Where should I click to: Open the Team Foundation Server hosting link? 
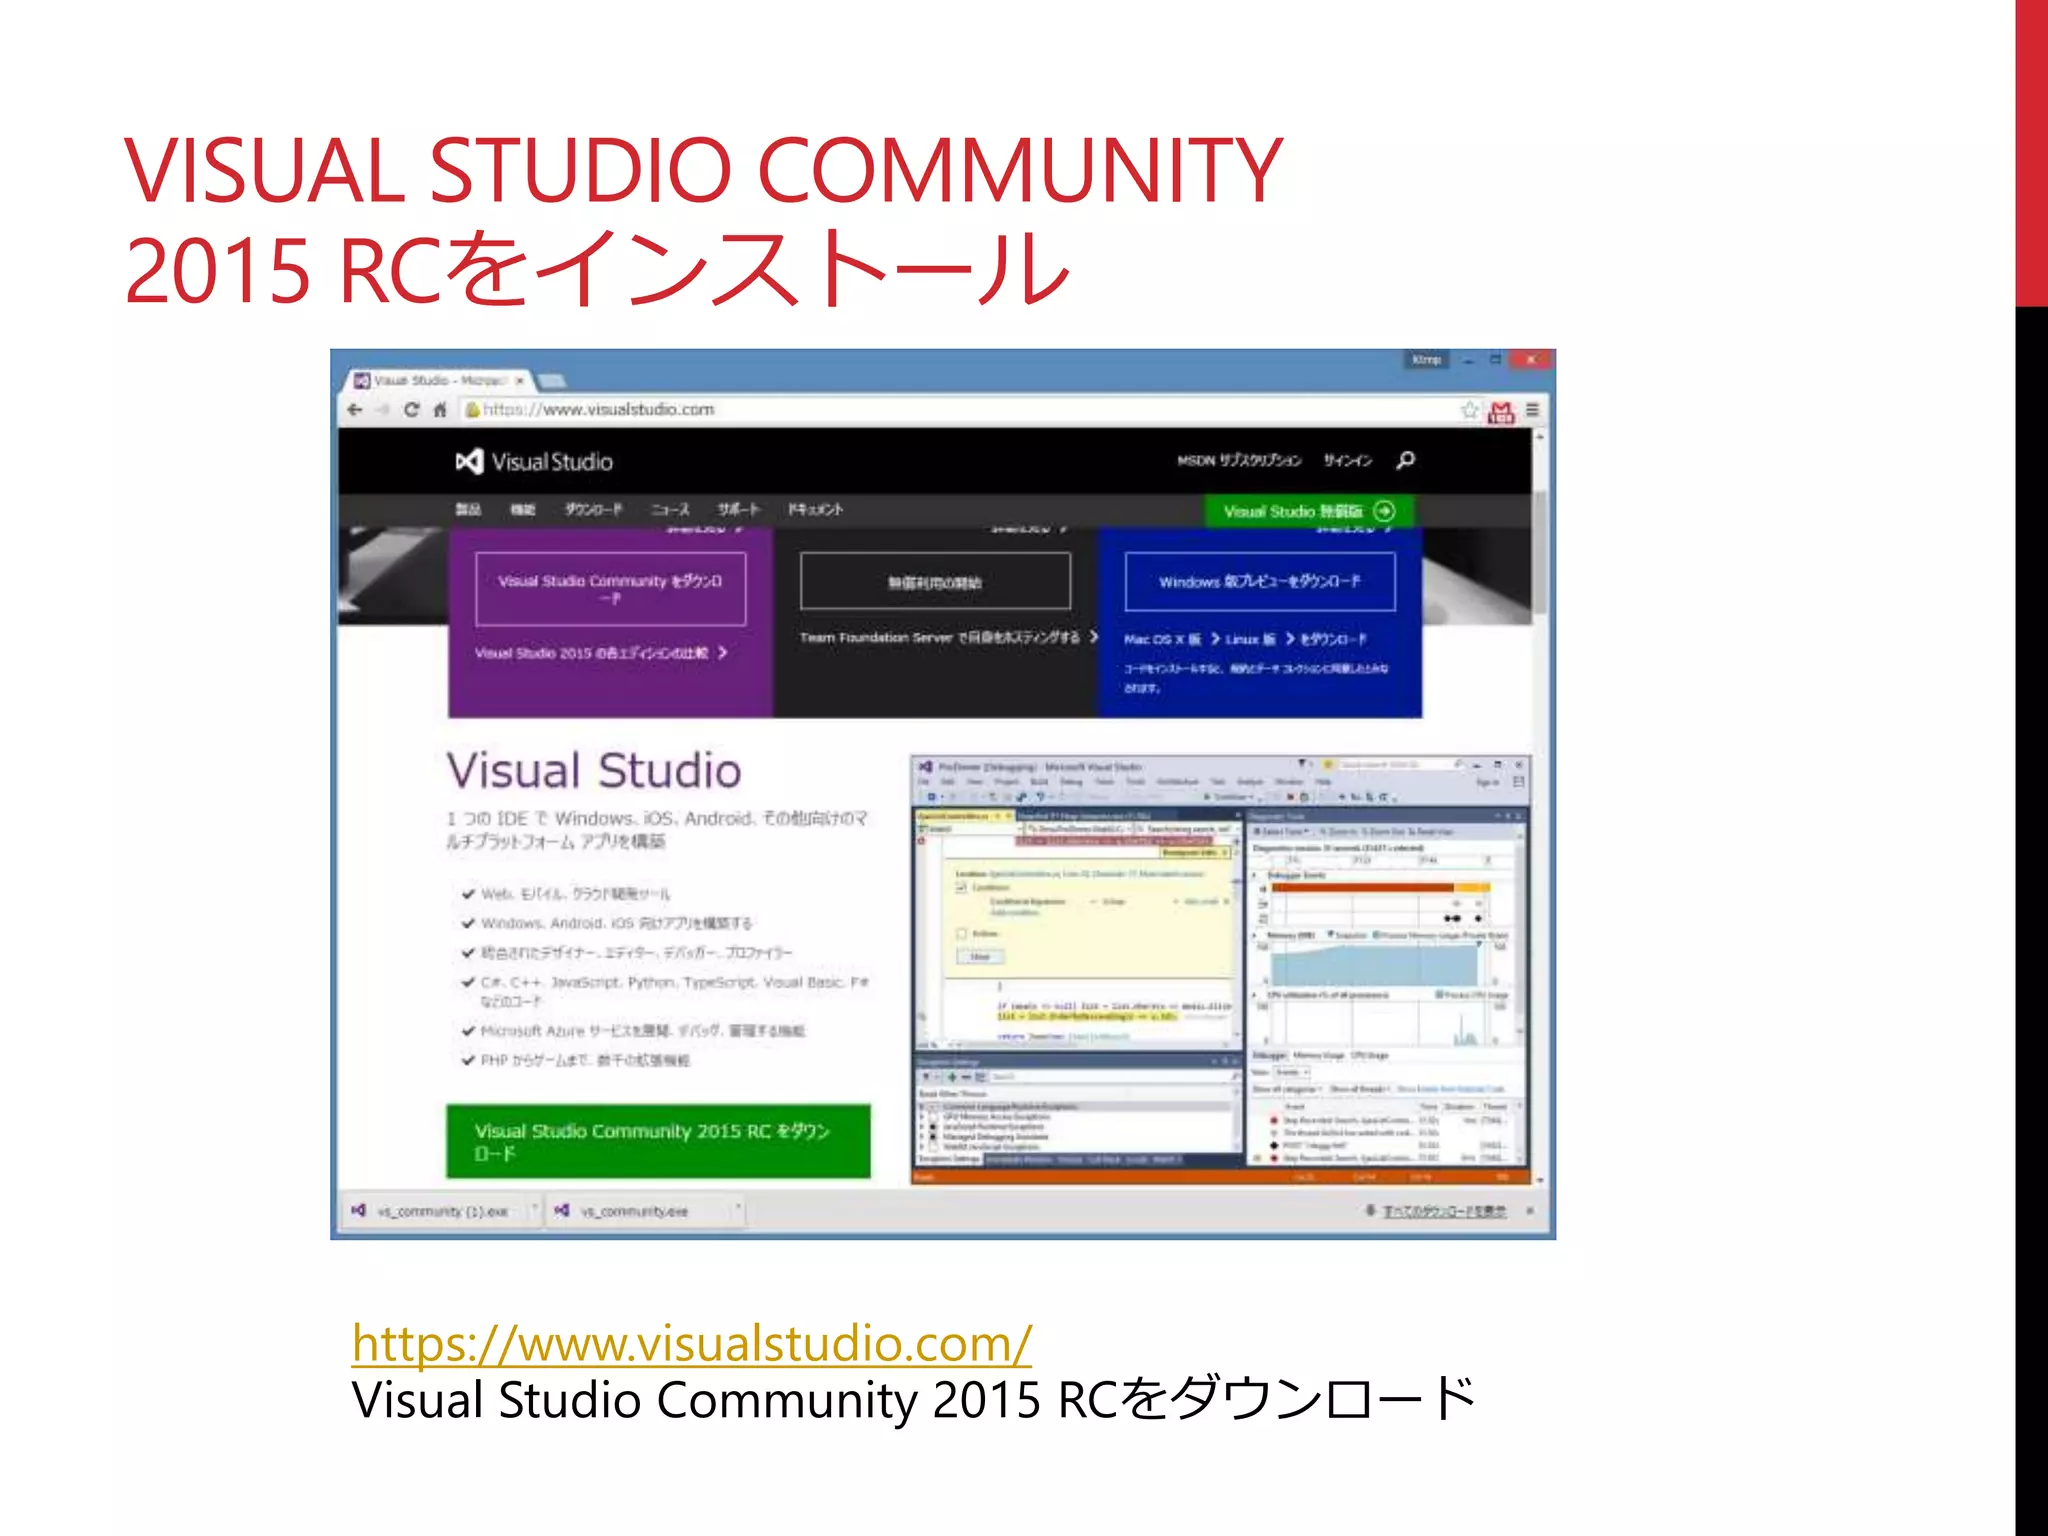(948, 637)
